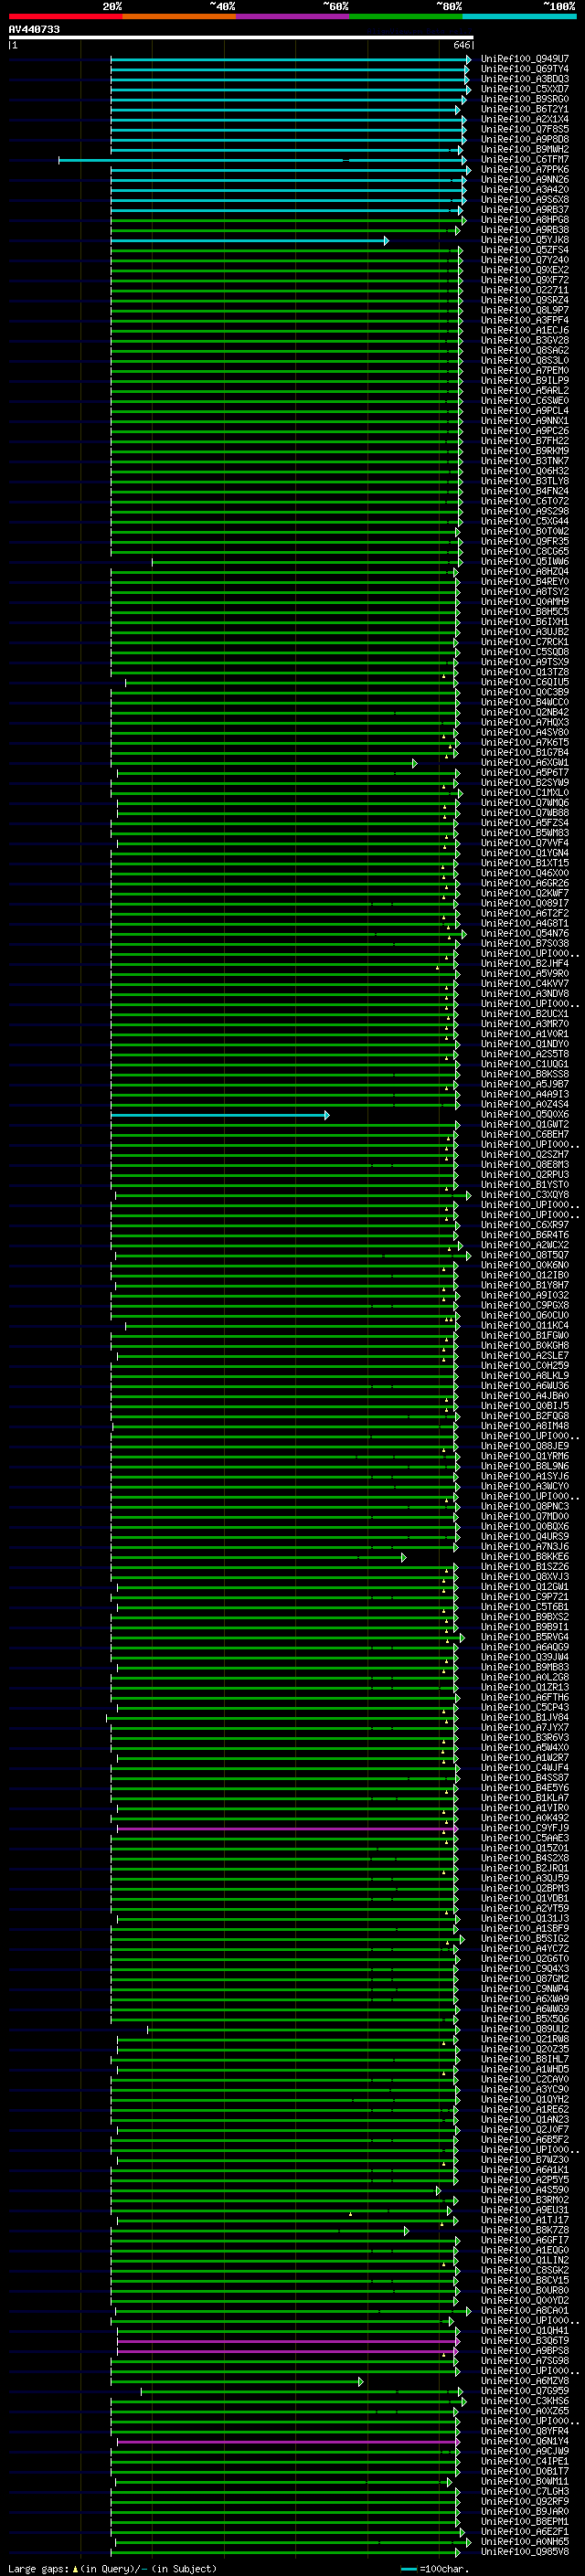Open hit UniRef100_A9EU31
Image resolution: width=585 pixels, height=2576 pixels.
coord(524,2210)
